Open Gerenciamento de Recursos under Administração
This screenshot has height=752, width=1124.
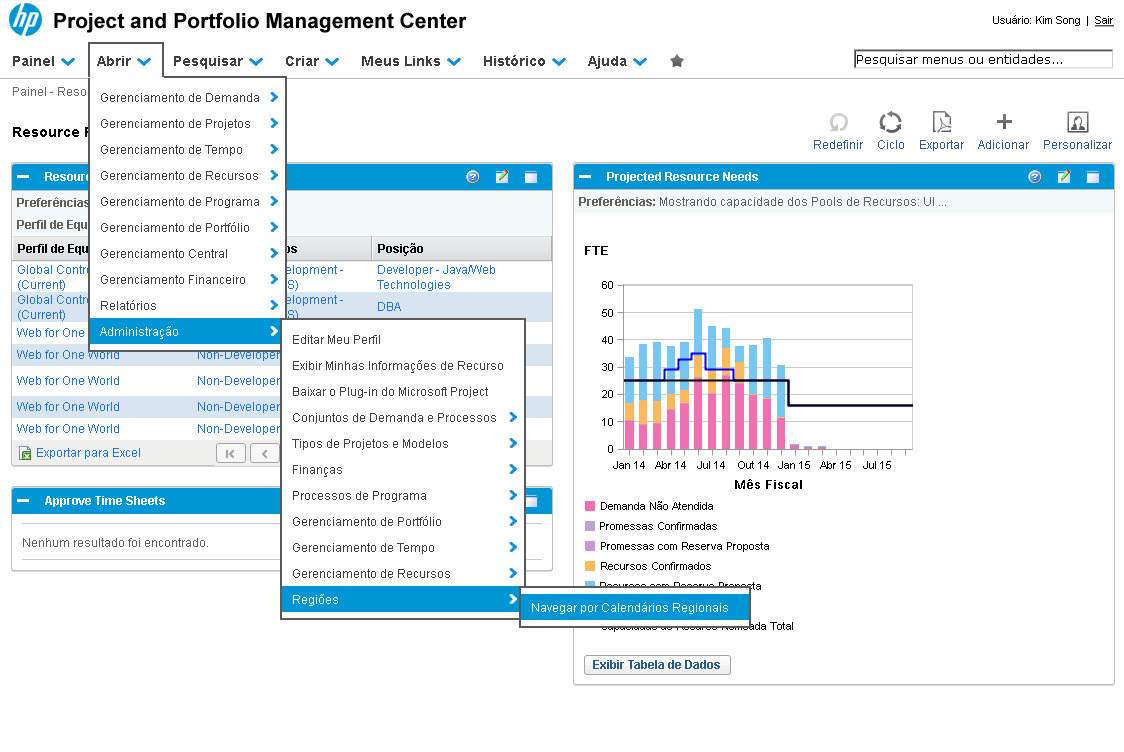371,574
